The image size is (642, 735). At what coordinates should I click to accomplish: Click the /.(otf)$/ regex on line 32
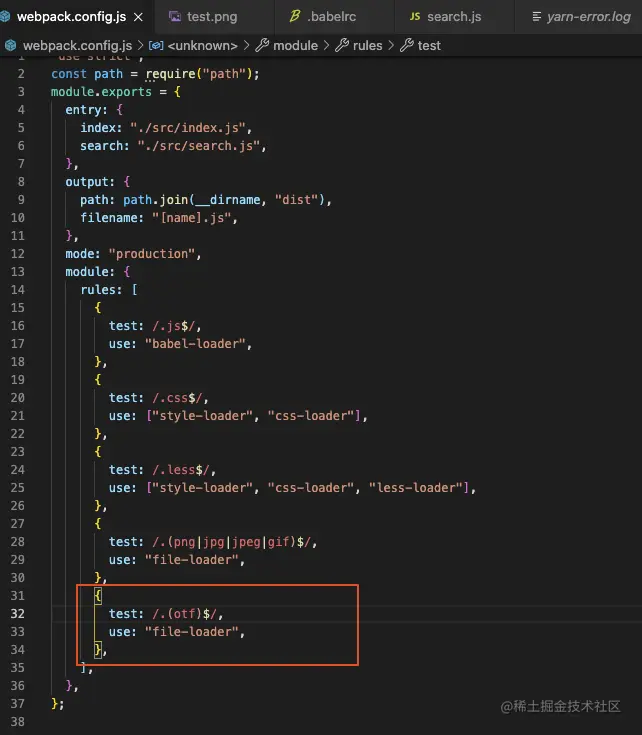[x=184, y=614]
